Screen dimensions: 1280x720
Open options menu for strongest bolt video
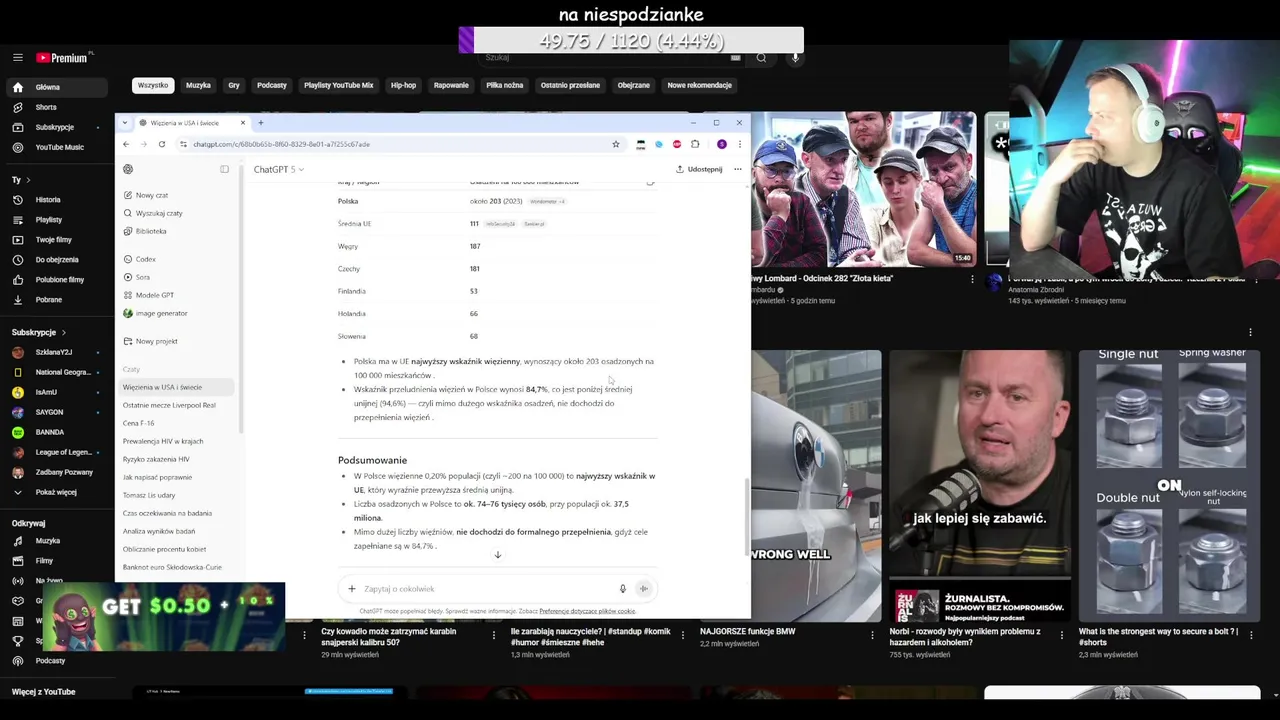click(x=1250, y=635)
